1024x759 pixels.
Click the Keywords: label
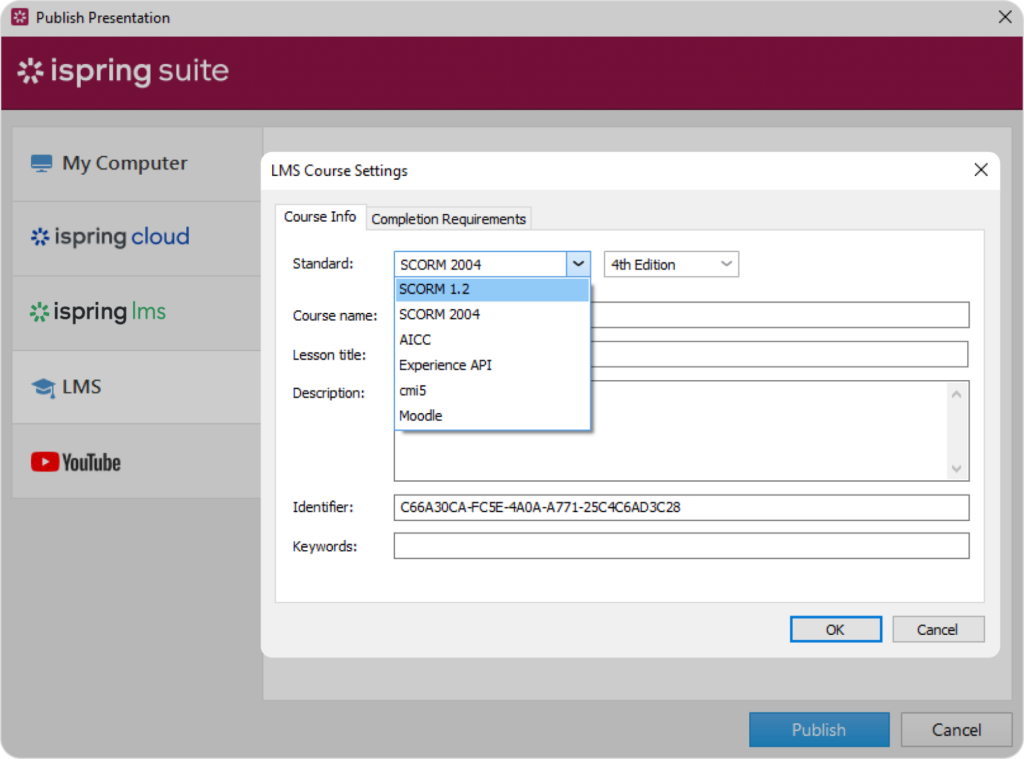click(x=325, y=546)
